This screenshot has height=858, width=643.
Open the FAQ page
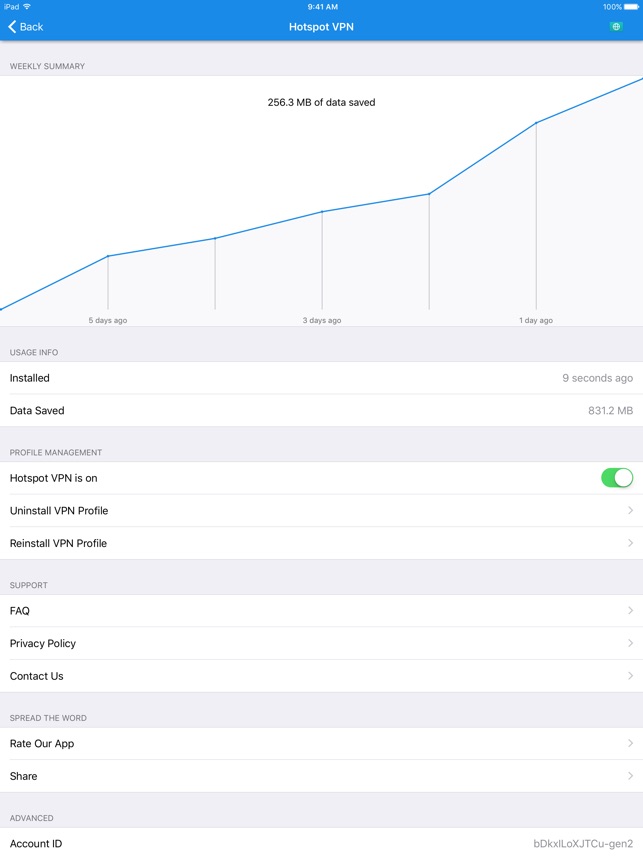(x=321, y=611)
